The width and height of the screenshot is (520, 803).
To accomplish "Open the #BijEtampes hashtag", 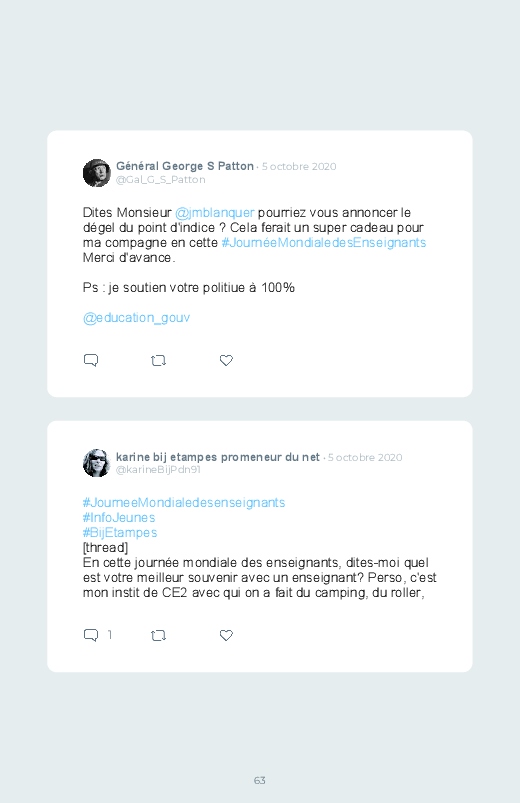I will pos(120,533).
